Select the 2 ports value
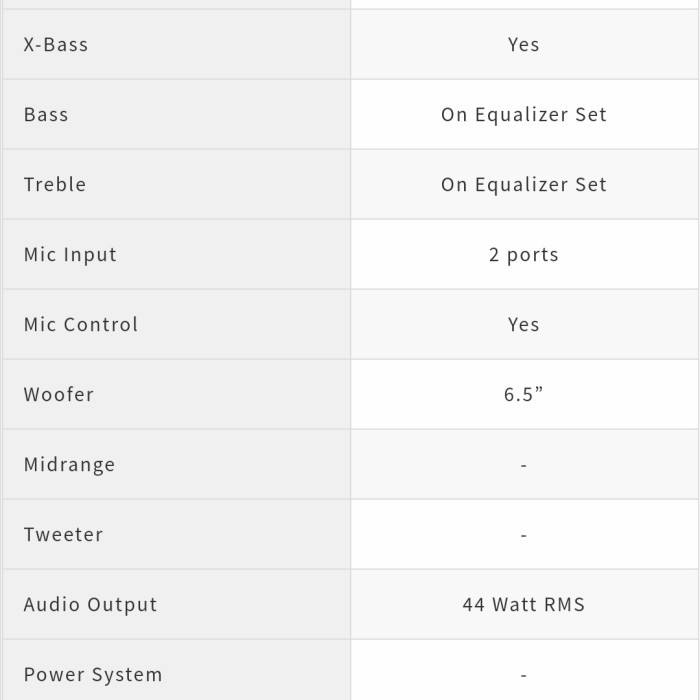Image resolution: width=700 pixels, height=700 pixels. click(x=524, y=255)
